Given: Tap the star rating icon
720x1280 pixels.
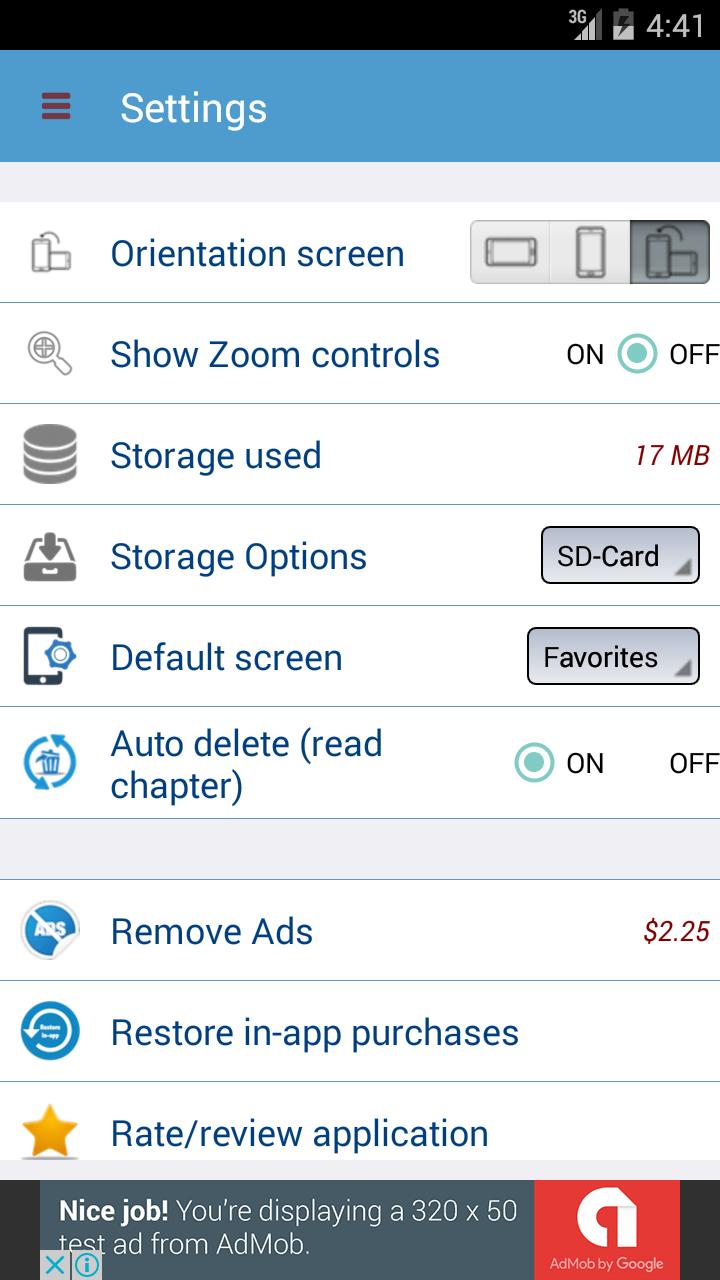Looking at the screenshot, I should coord(50,1131).
